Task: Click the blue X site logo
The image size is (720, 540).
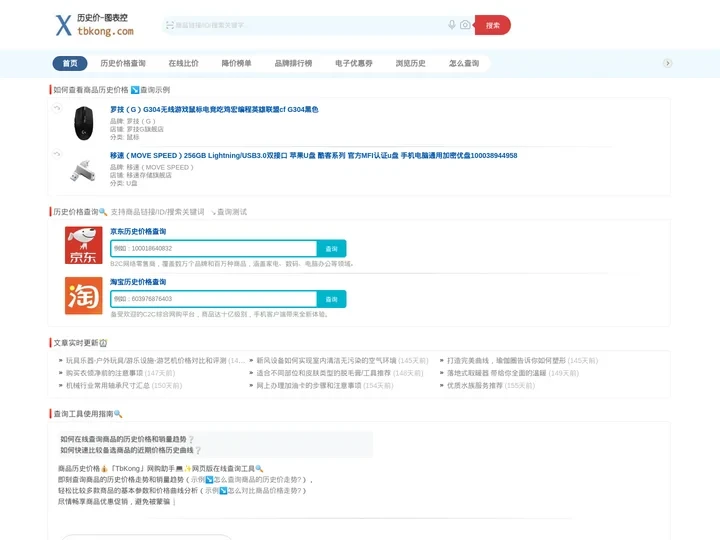Action: point(64,25)
